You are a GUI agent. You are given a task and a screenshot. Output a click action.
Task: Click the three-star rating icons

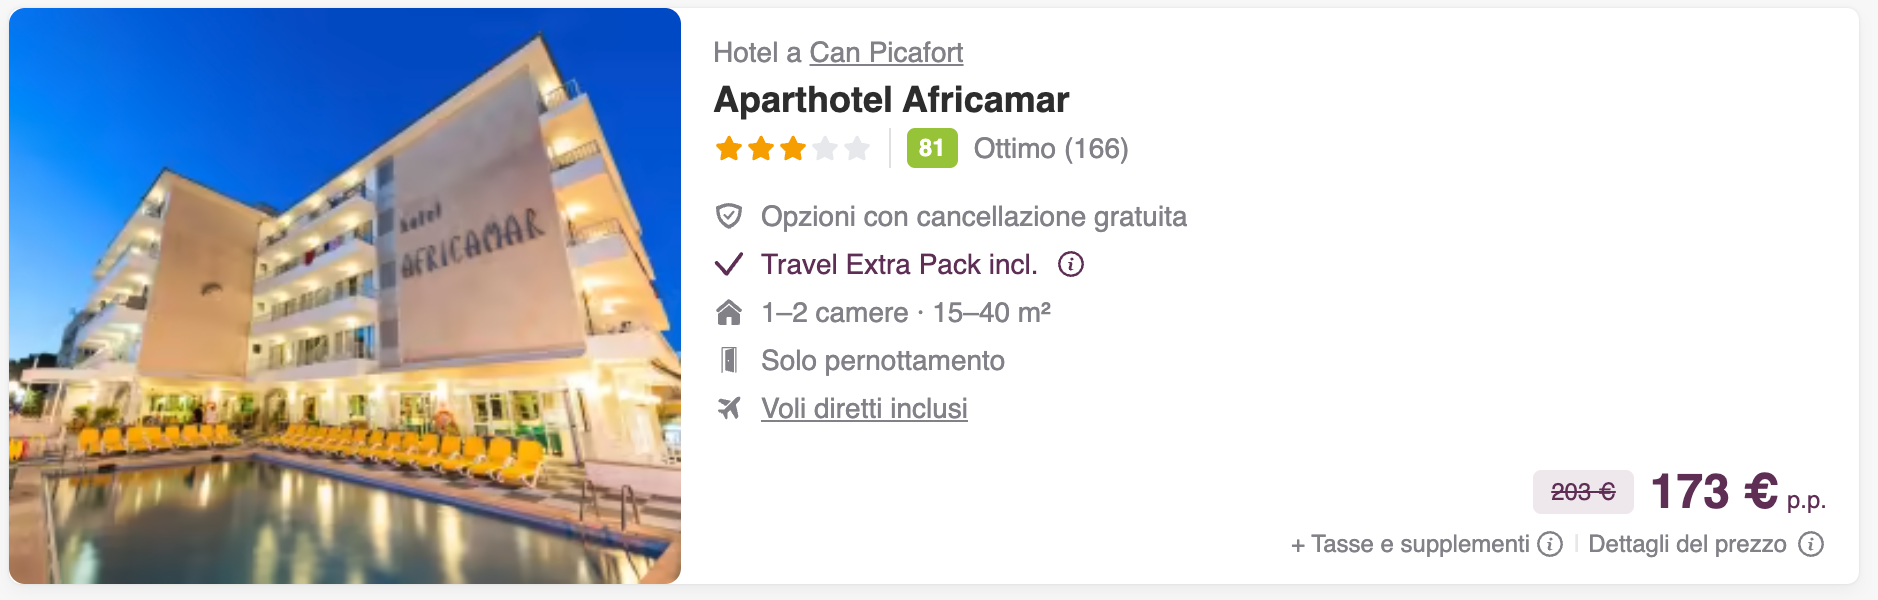point(791,149)
